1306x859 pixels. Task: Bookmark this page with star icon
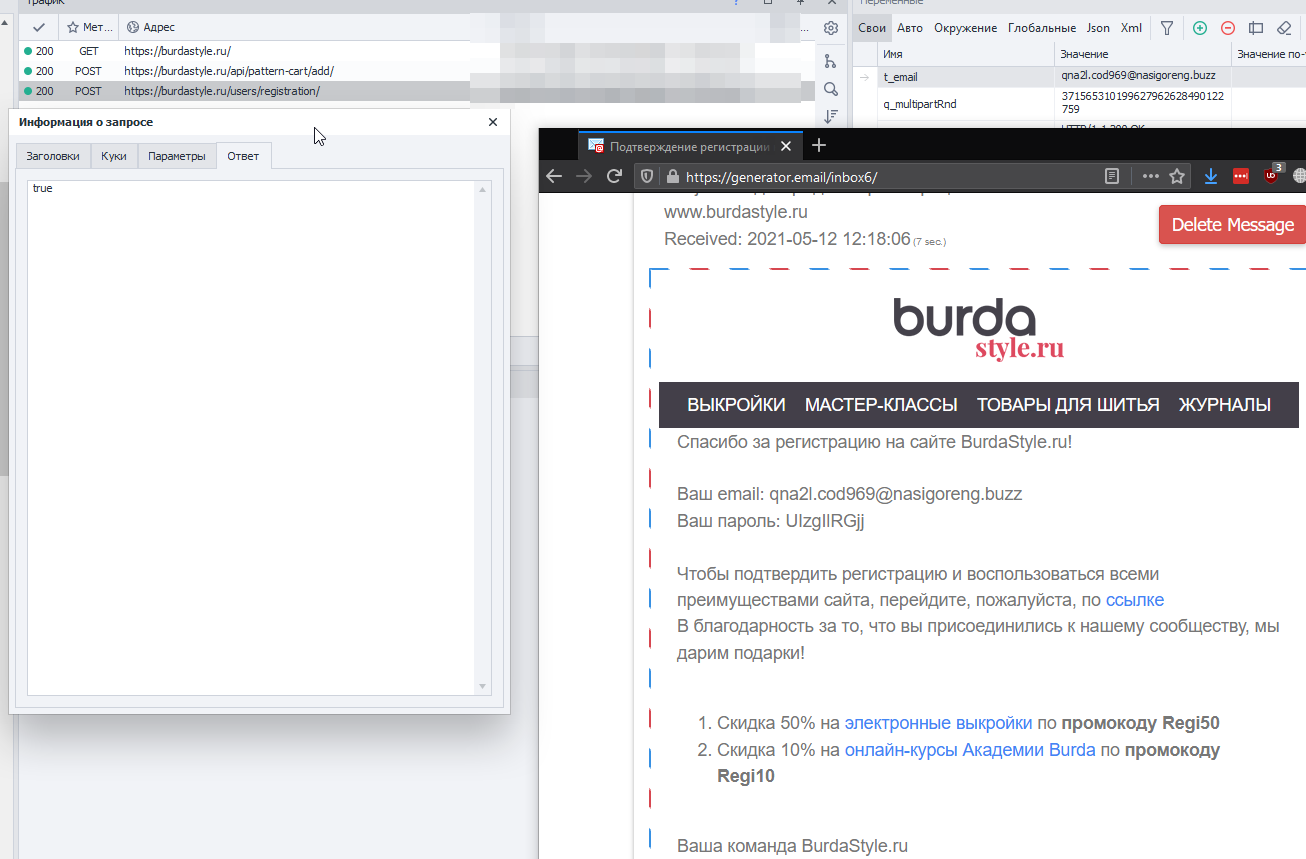tap(1177, 176)
